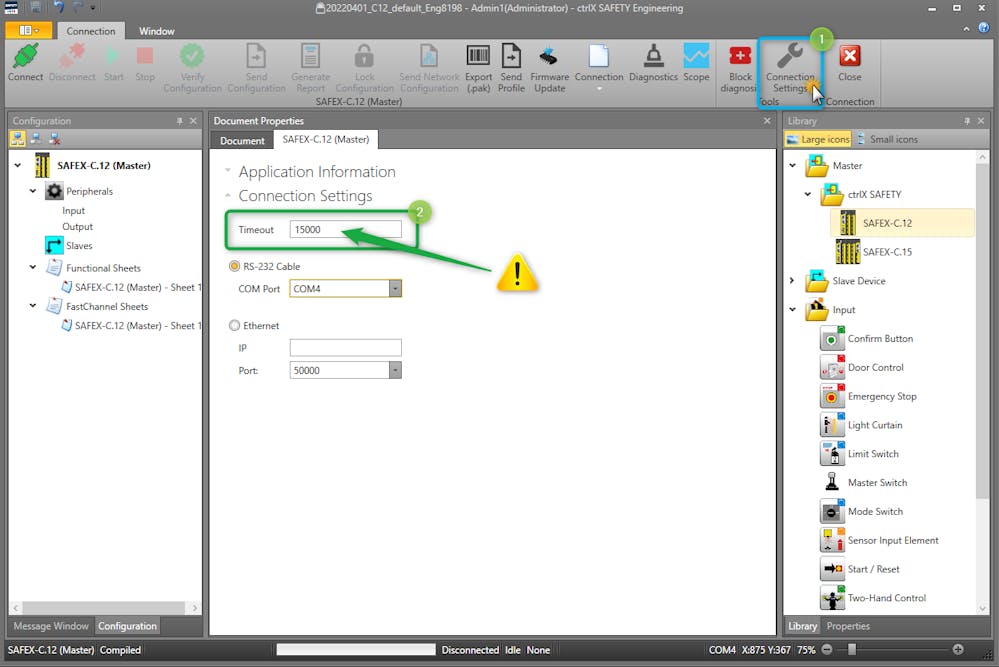Collapse Functional Sheets tree node

click(x=32, y=268)
